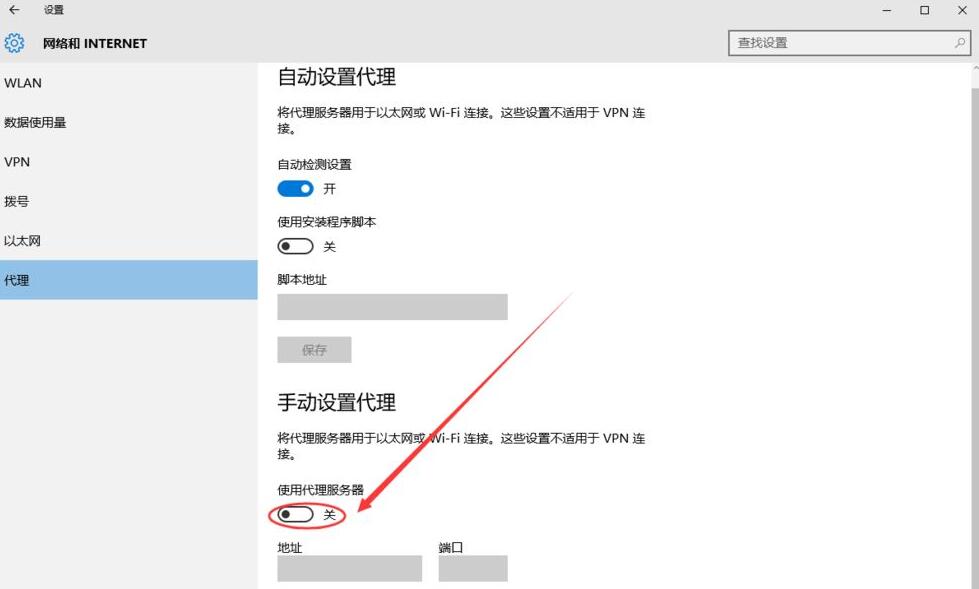Image resolution: width=979 pixels, height=589 pixels.
Task: Enable the 使用安装程序脚本 toggle
Action: [x=296, y=246]
